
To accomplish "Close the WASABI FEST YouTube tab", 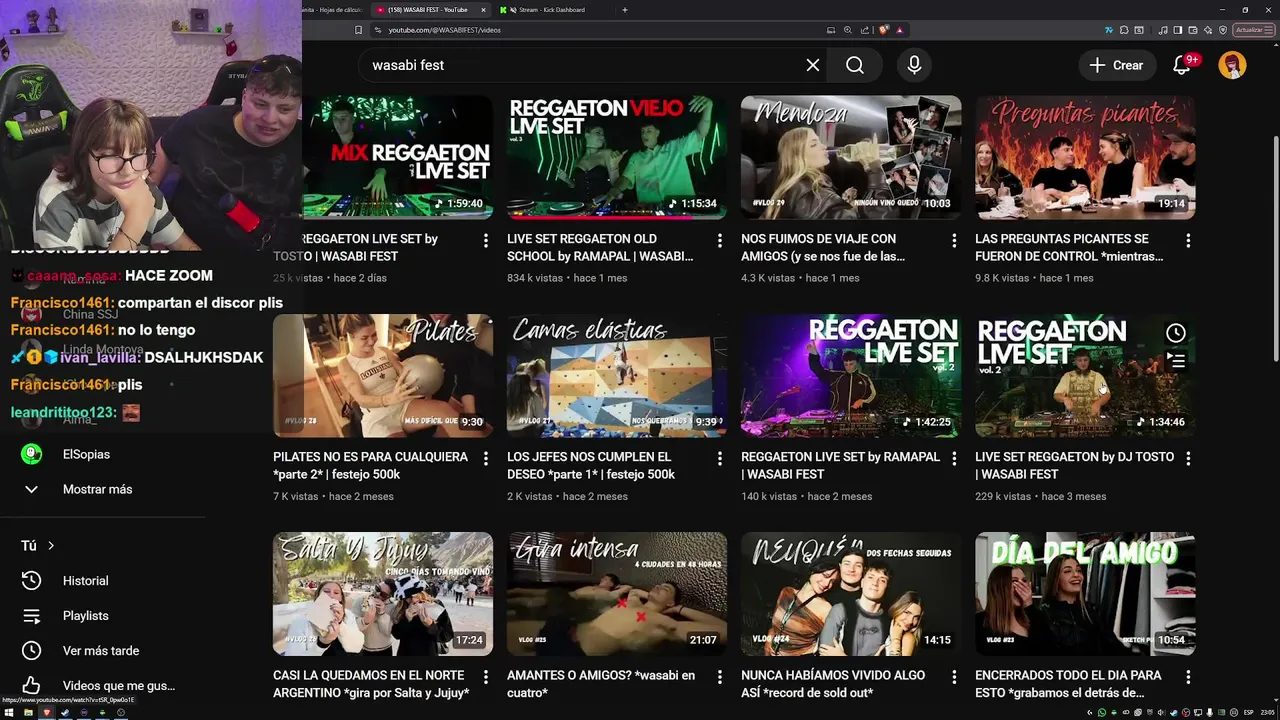I will [x=483, y=10].
